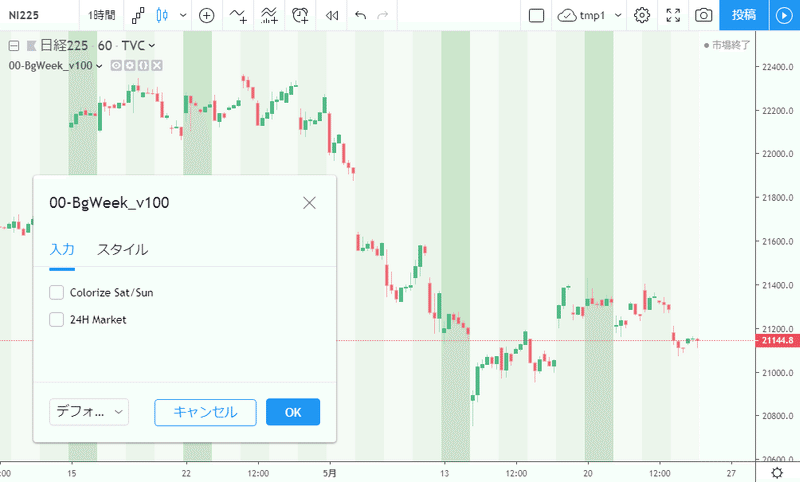Click the flag icon next to 日経225
Screen dimensions: 800x482
(x=31, y=46)
